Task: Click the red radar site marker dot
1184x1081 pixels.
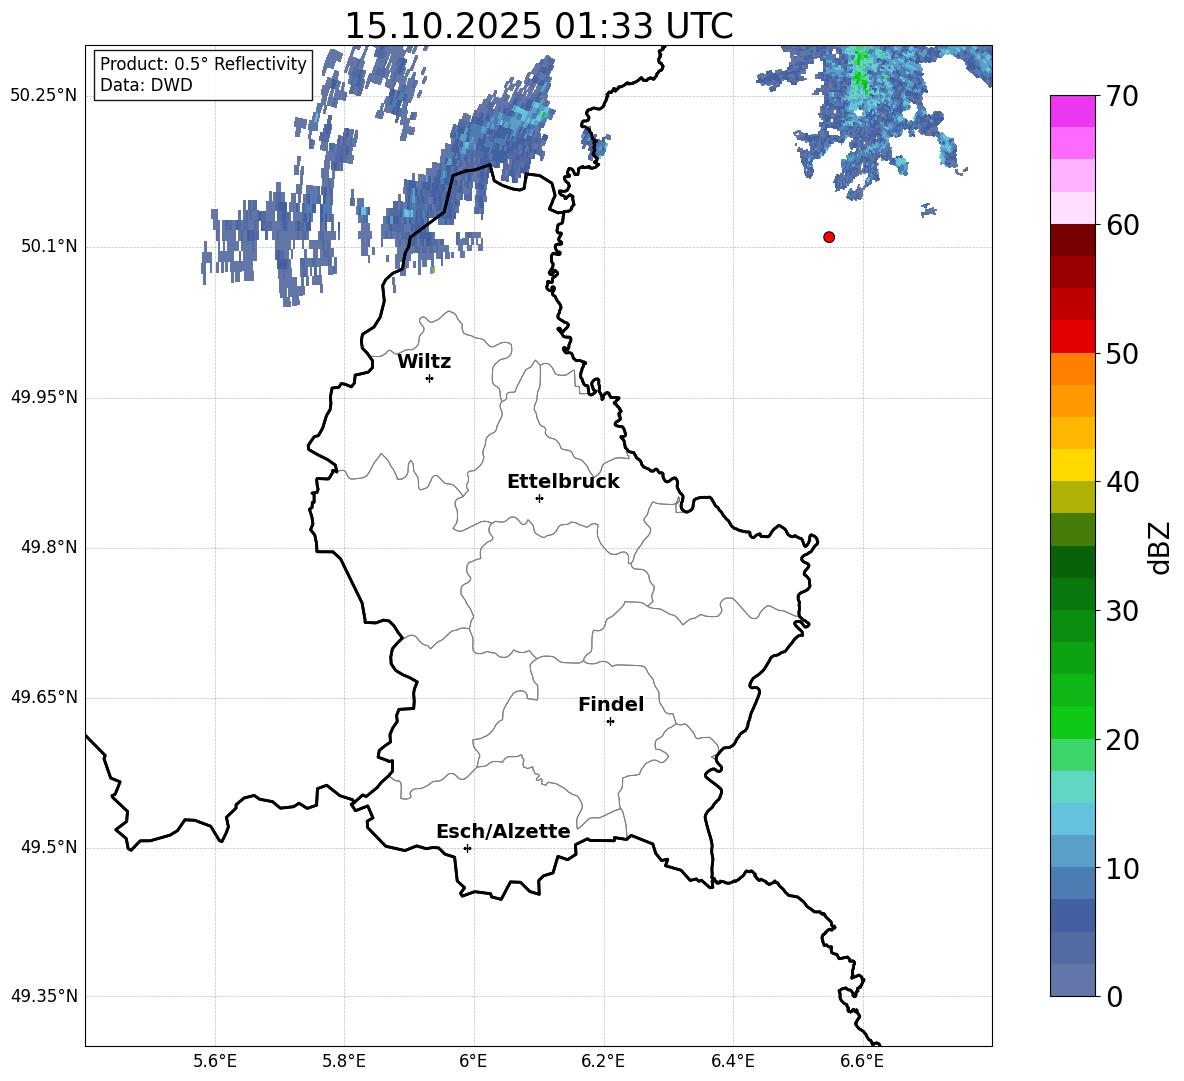Action: [x=829, y=237]
